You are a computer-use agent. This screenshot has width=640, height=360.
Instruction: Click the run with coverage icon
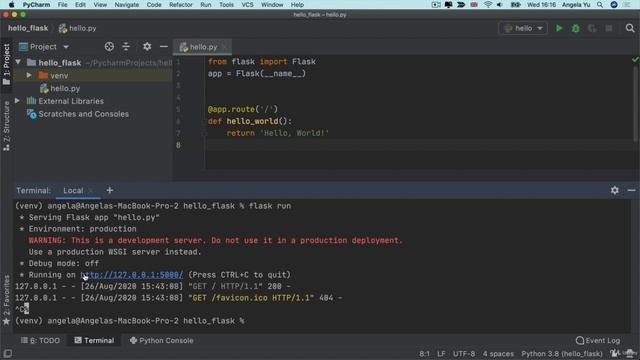tap(592, 28)
